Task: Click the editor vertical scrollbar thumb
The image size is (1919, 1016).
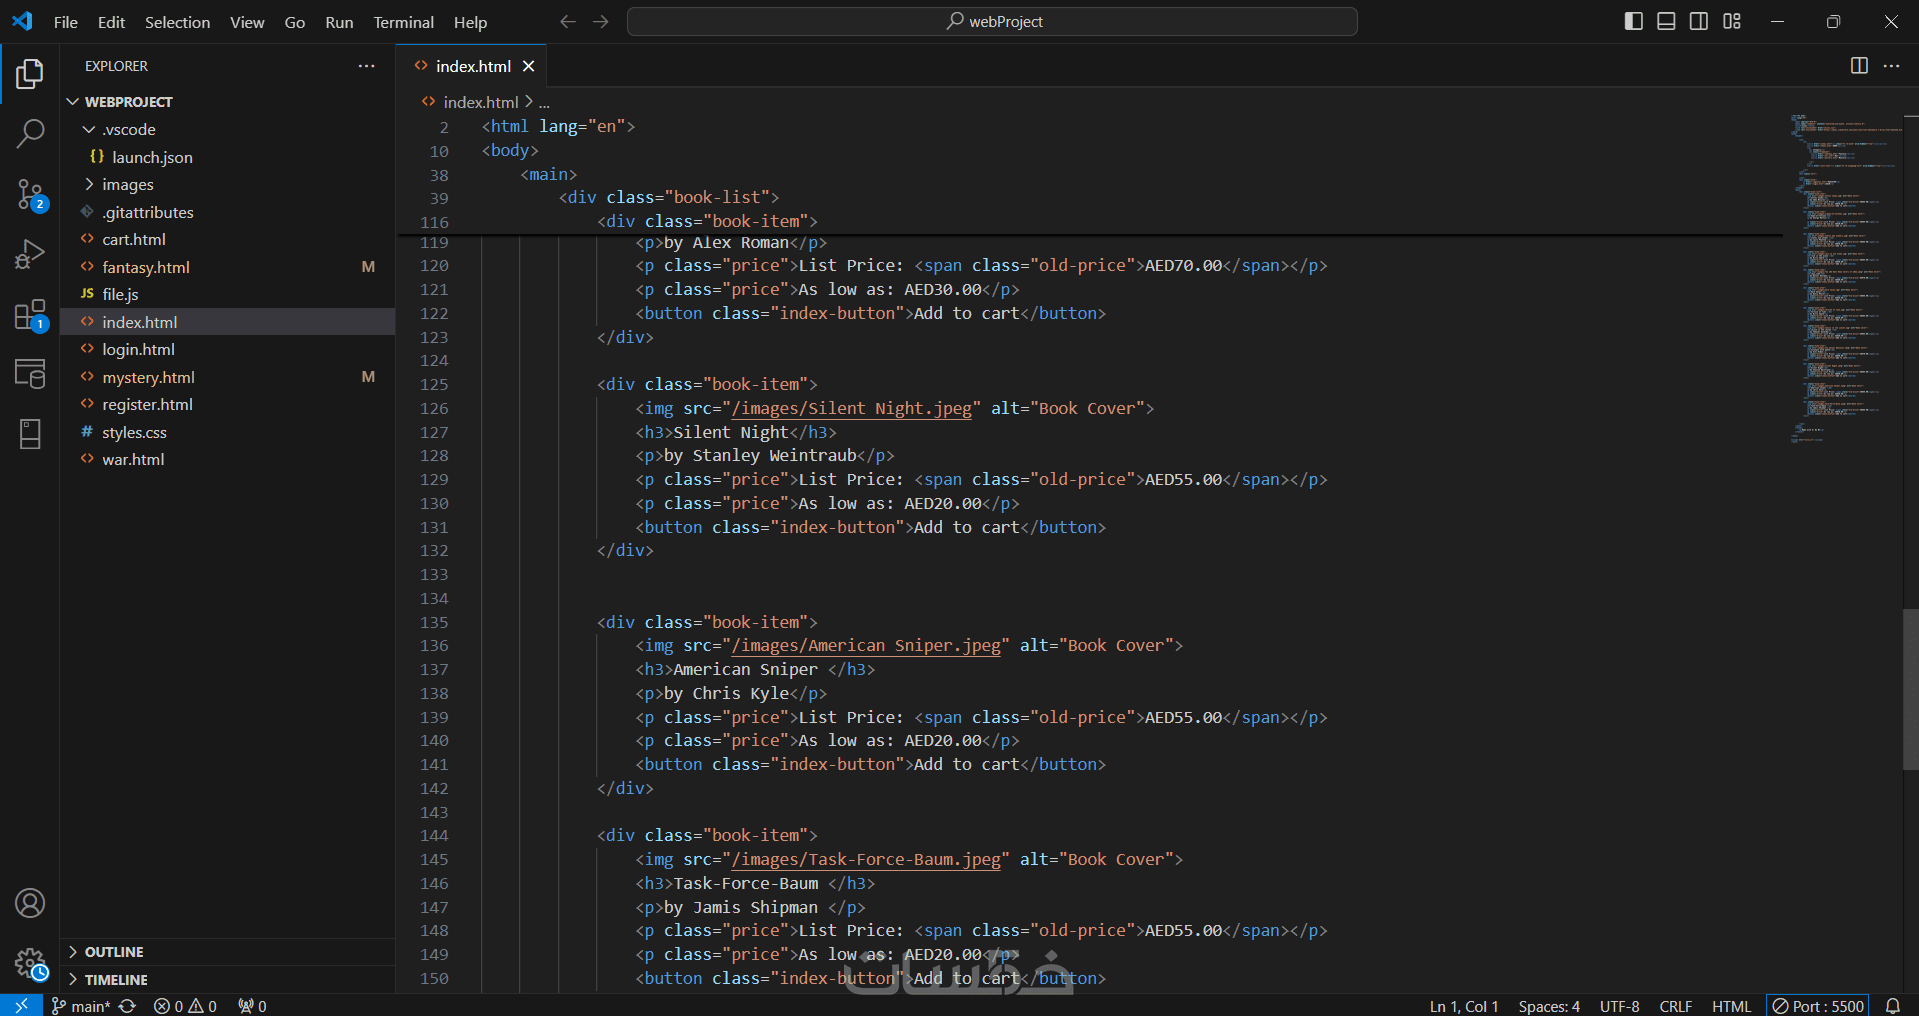Action: point(1910,688)
